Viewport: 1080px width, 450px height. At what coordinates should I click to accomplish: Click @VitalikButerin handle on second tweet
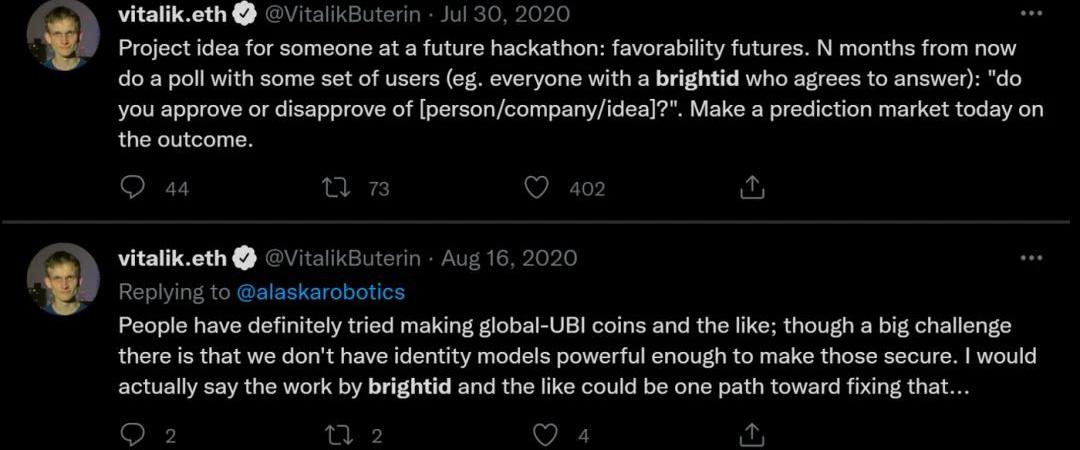(342, 258)
